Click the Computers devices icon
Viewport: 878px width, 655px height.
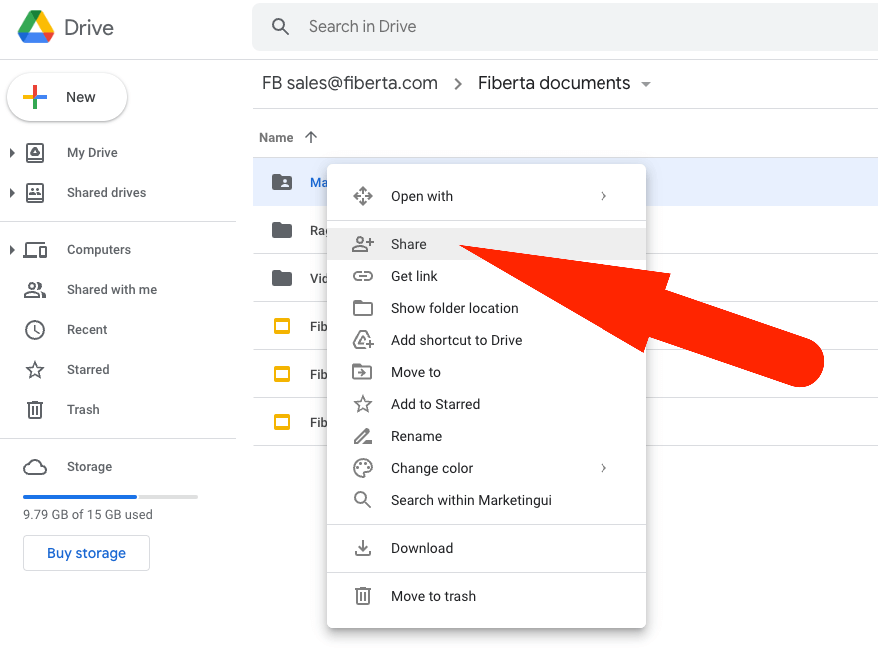(x=35, y=250)
